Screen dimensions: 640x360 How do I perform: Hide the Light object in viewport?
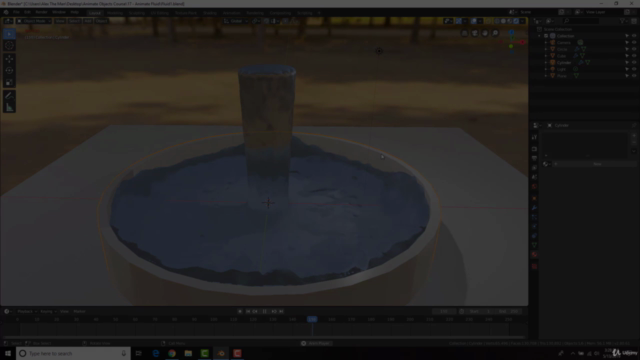point(634,69)
